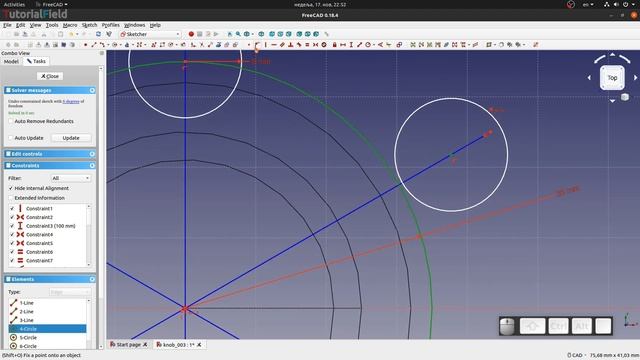This screenshot has width=640, height=360.
Task: Select the Create polyline tool
Action: click(153, 44)
